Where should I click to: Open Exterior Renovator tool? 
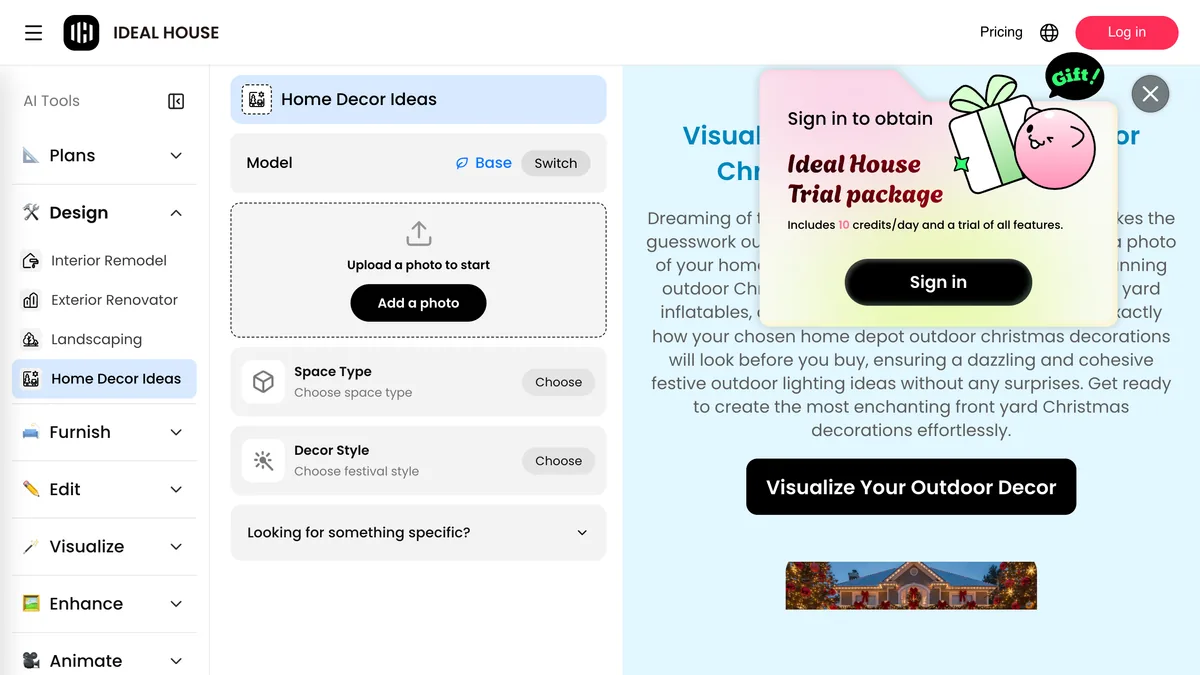pyautogui.click(x=104, y=300)
